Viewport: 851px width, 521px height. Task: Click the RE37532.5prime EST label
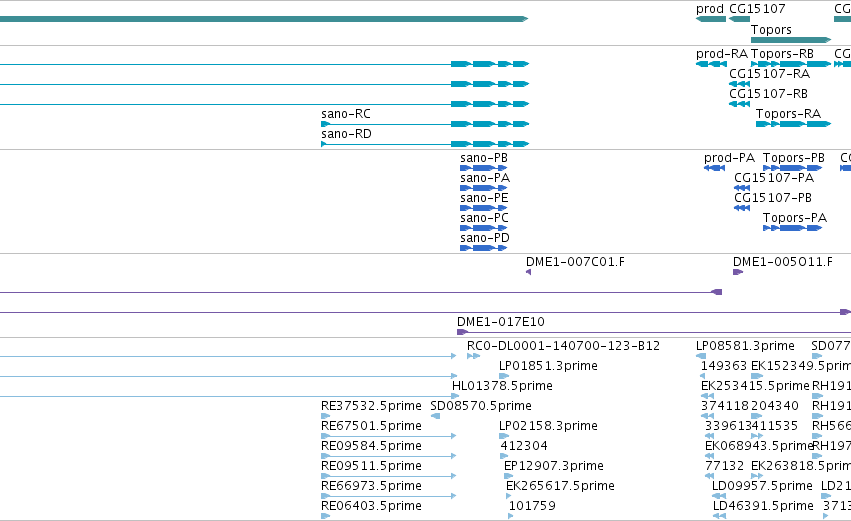[371, 406]
